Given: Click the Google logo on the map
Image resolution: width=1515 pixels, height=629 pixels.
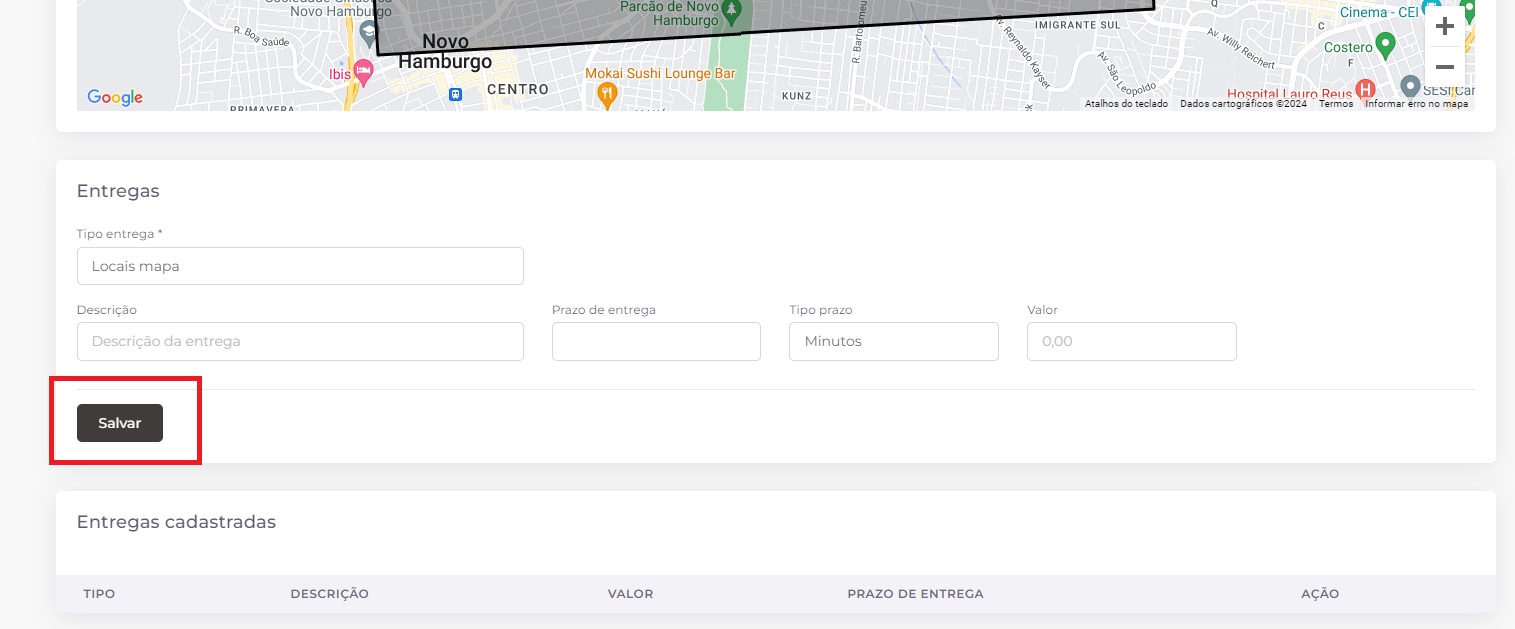Looking at the screenshot, I should tap(115, 97).
